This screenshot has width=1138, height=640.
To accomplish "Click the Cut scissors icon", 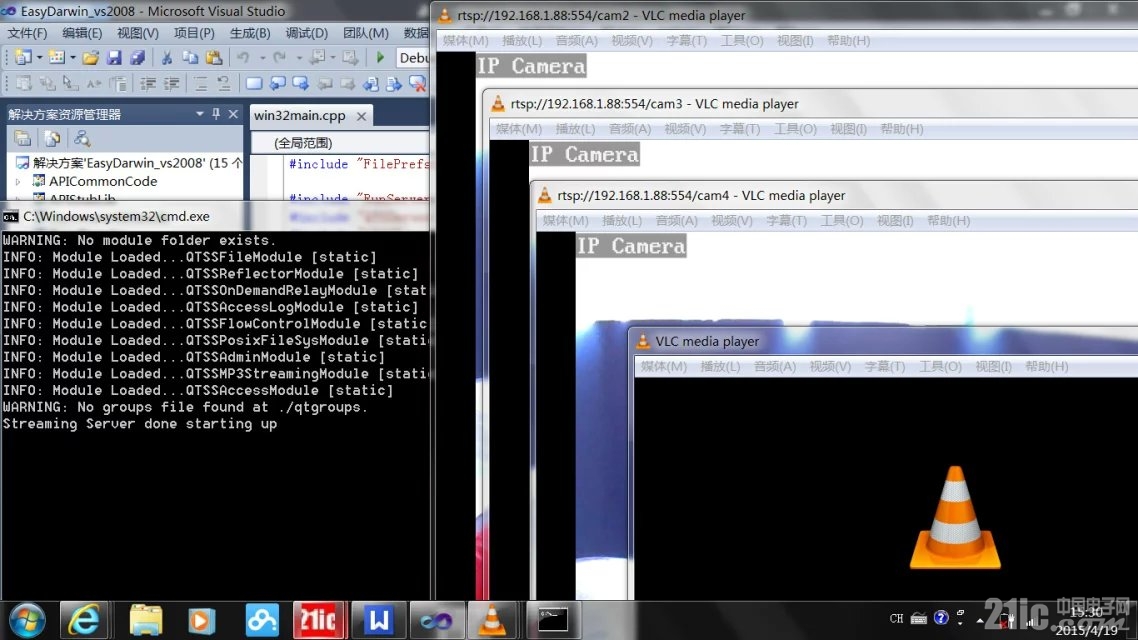I will (166, 57).
